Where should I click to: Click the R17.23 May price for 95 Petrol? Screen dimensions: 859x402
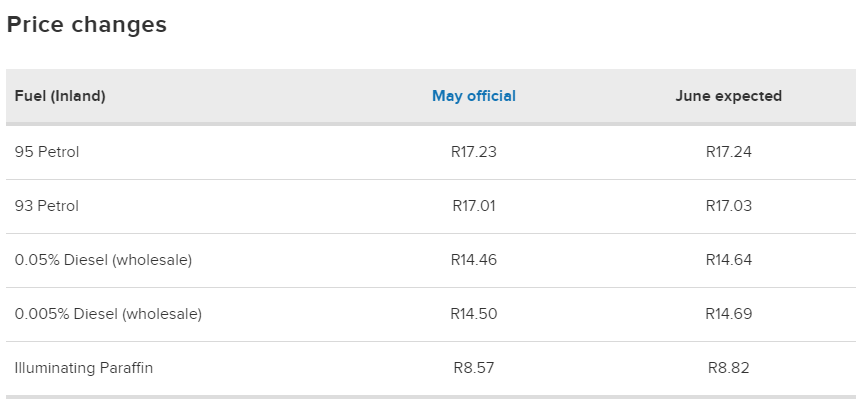(x=474, y=152)
